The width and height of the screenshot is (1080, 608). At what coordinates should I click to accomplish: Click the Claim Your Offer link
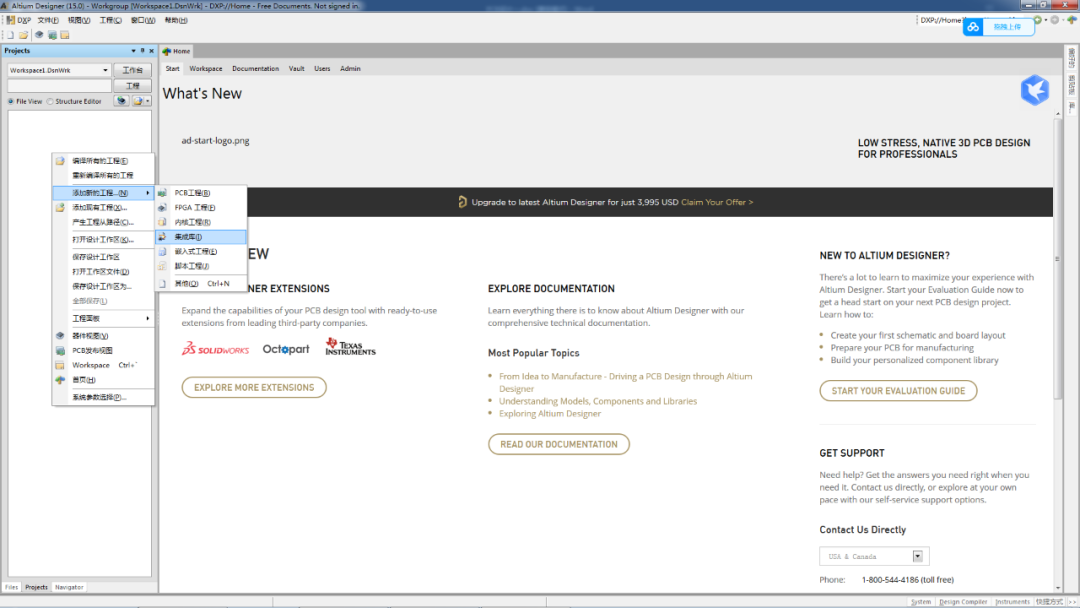click(x=717, y=202)
